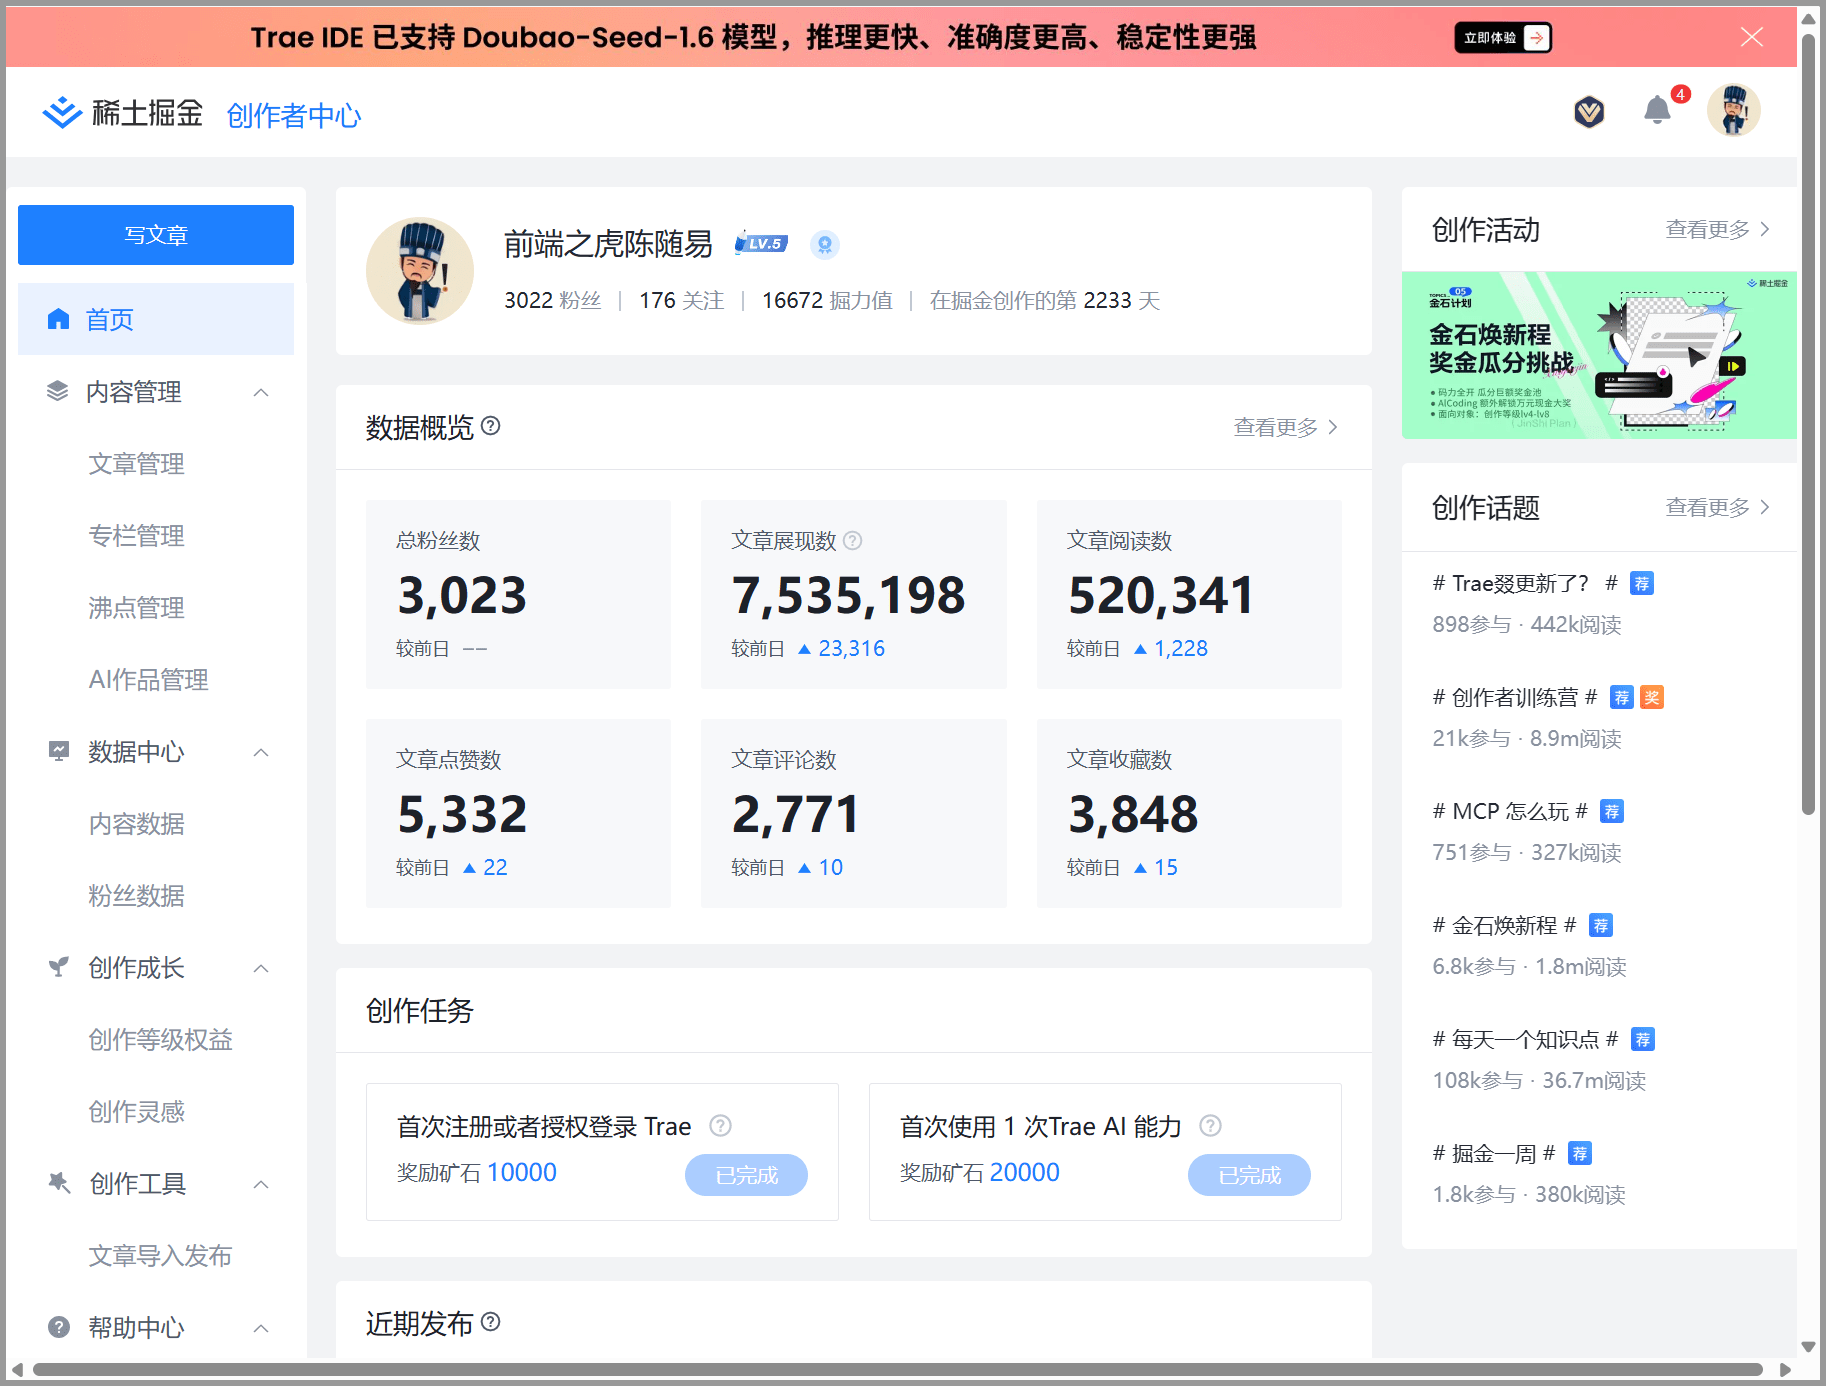Open topic # MCP 怎么玩 #
The height and width of the screenshot is (1386, 1826).
click(x=1510, y=811)
